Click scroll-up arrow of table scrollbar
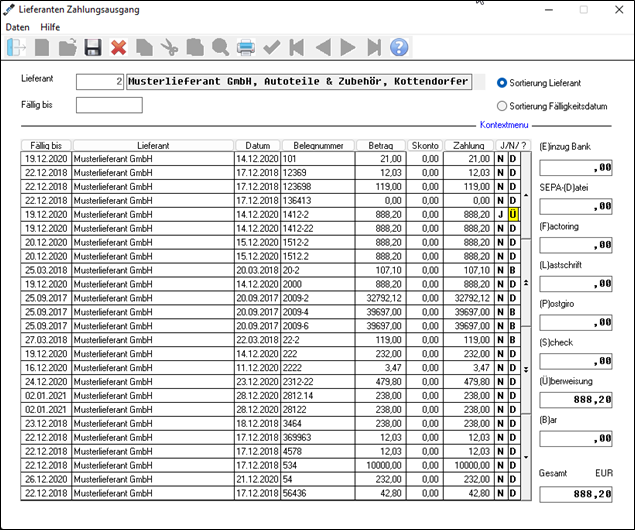Image resolution: width=635 pixels, height=530 pixels. point(526,195)
